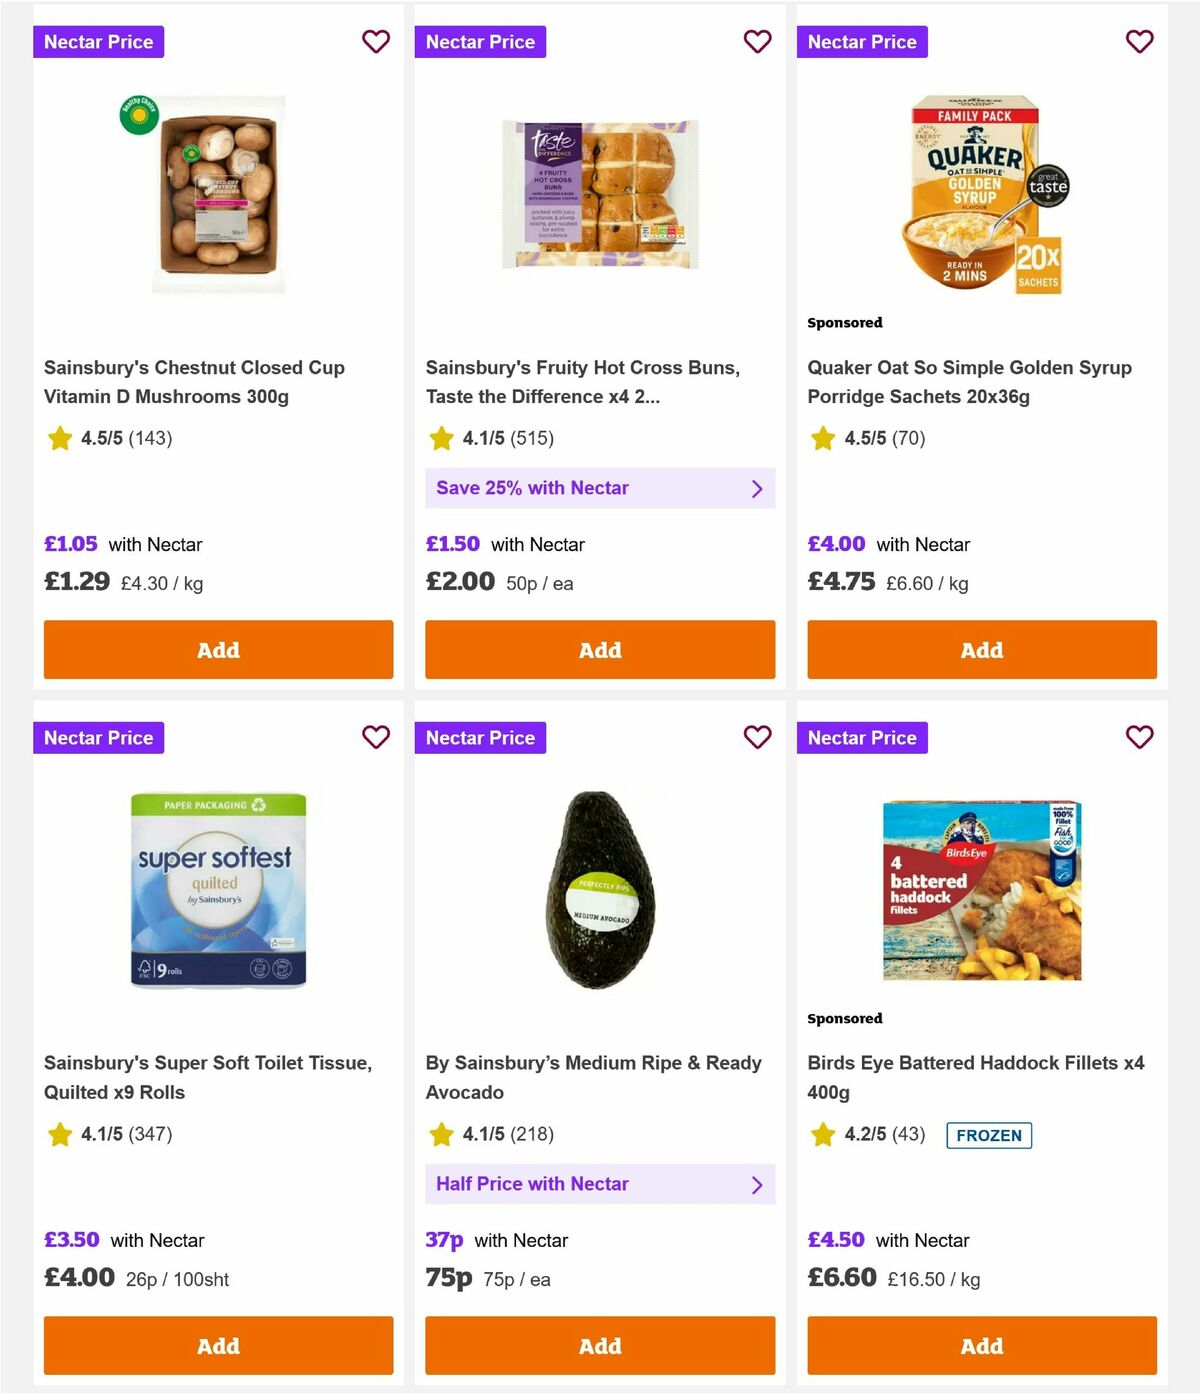Expand the Half Price with Nectar offer
This screenshot has height=1395, width=1200.
click(x=757, y=1184)
